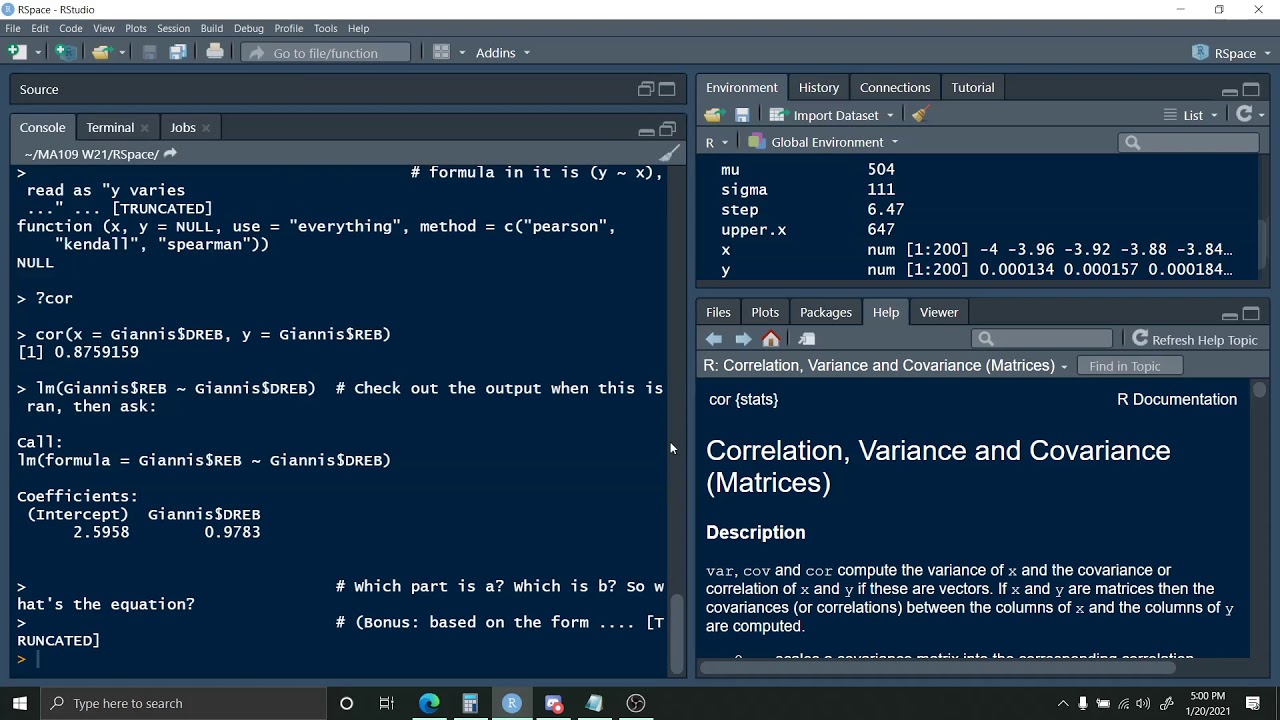
Task: Open the Plots menu
Action: tap(136, 28)
